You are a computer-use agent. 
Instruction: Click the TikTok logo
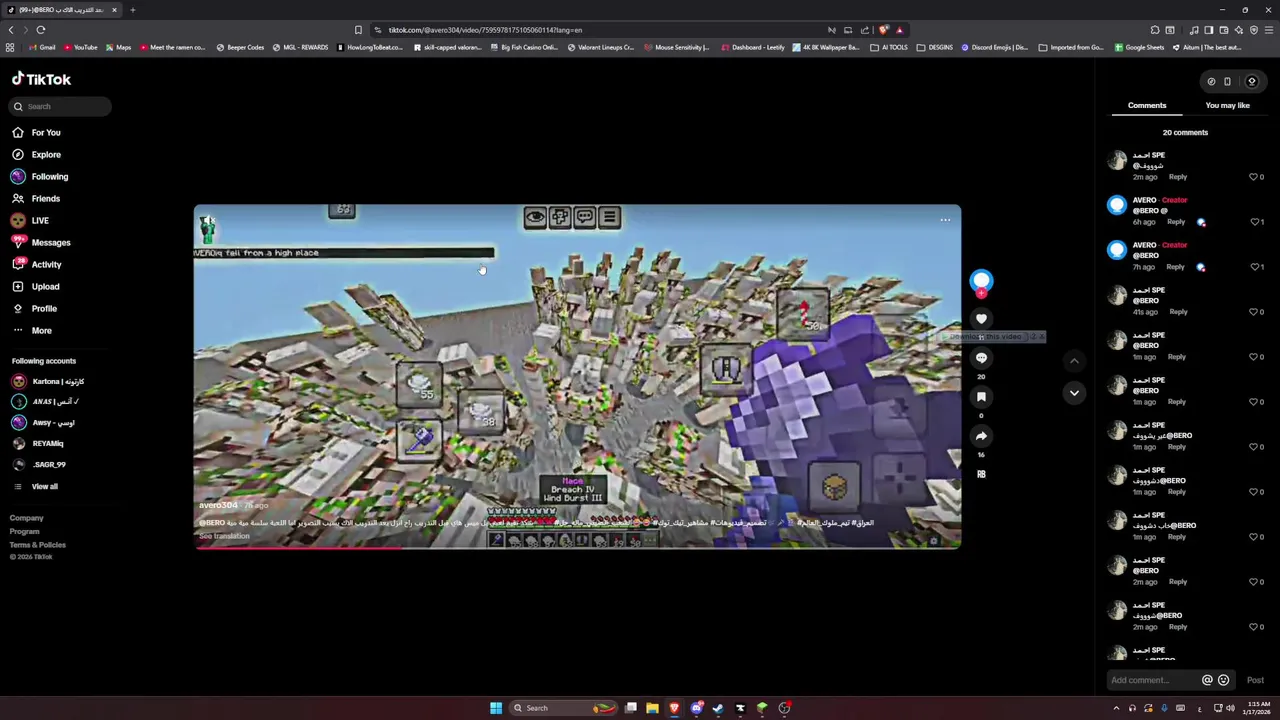coord(41,79)
